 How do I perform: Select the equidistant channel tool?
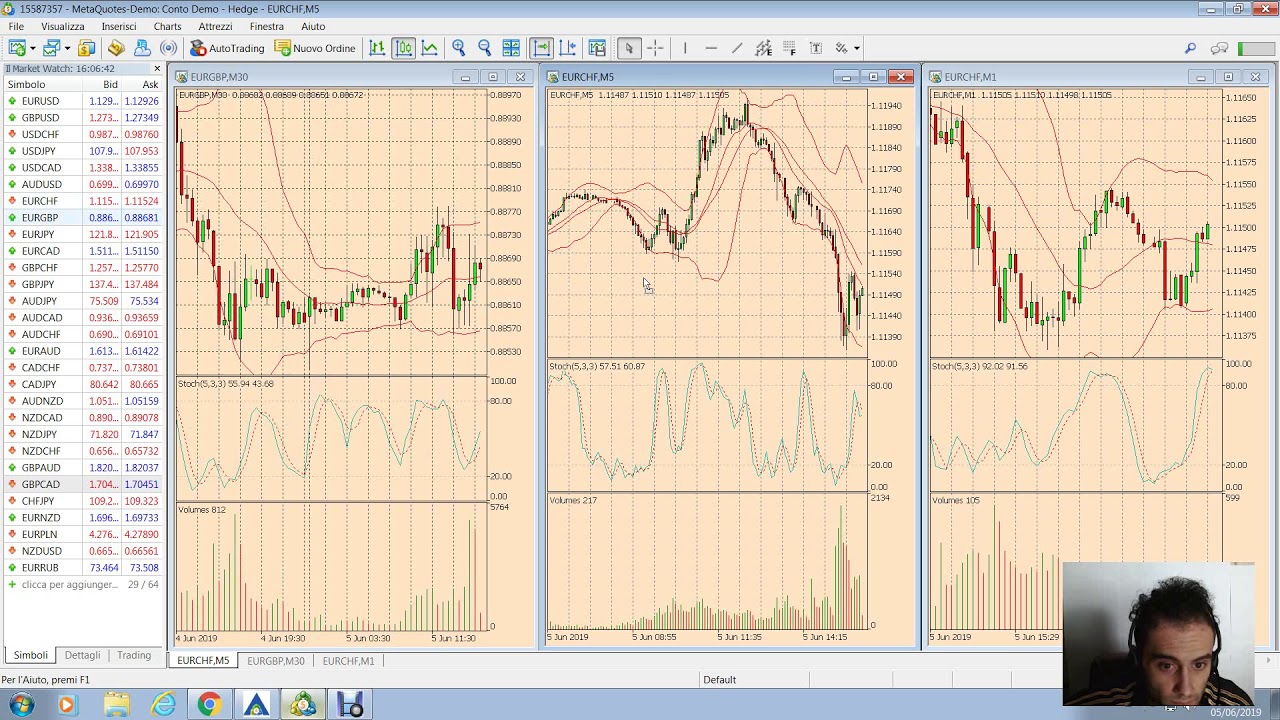pyautogui.click(x=763, y=48)
